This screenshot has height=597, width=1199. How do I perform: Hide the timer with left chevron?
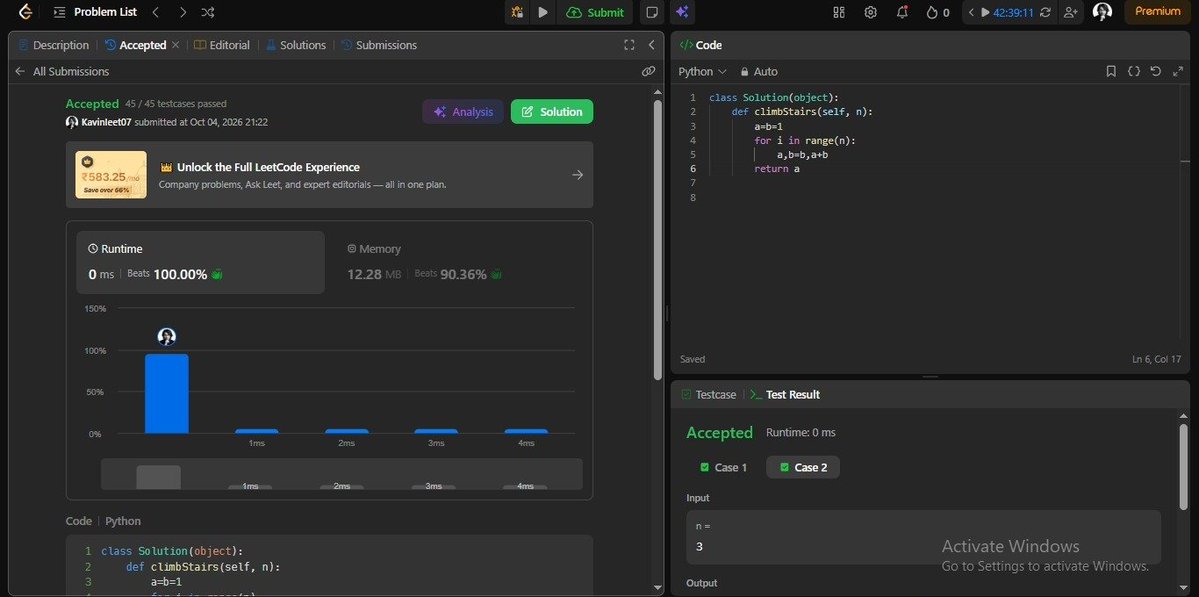[x=971, y=12]
